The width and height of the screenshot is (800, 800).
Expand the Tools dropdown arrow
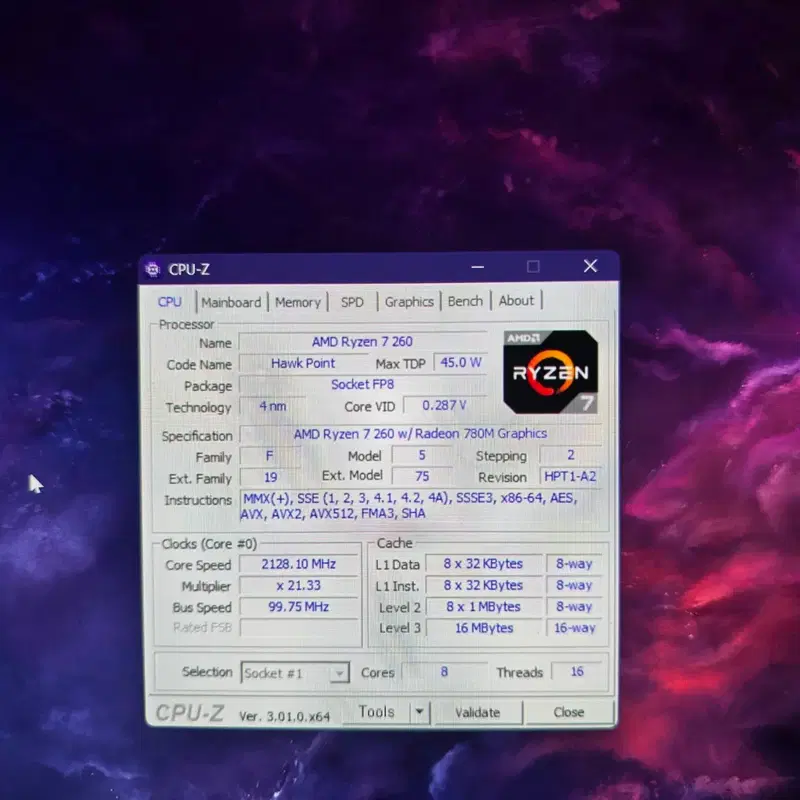pos(419,711)
